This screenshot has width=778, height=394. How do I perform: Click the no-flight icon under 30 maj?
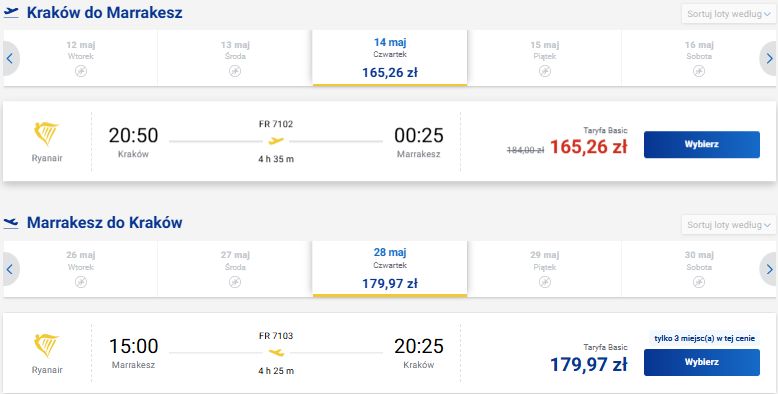click(x=699, y=282)
